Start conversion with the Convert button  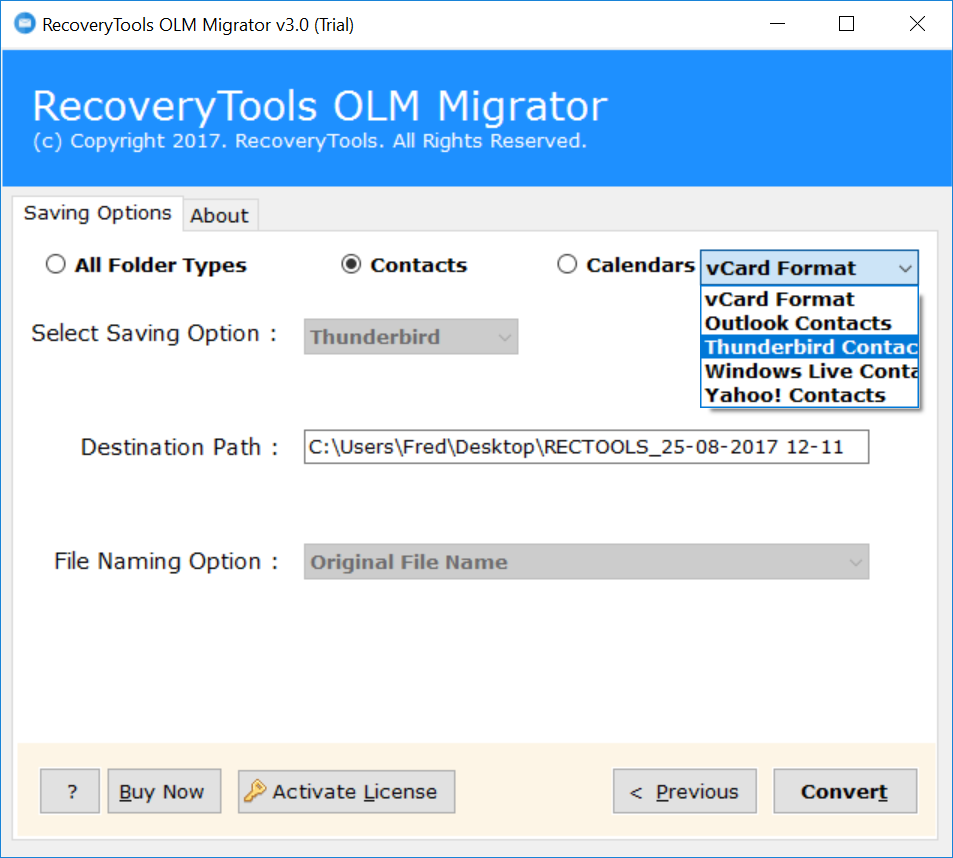click(845, 791)
